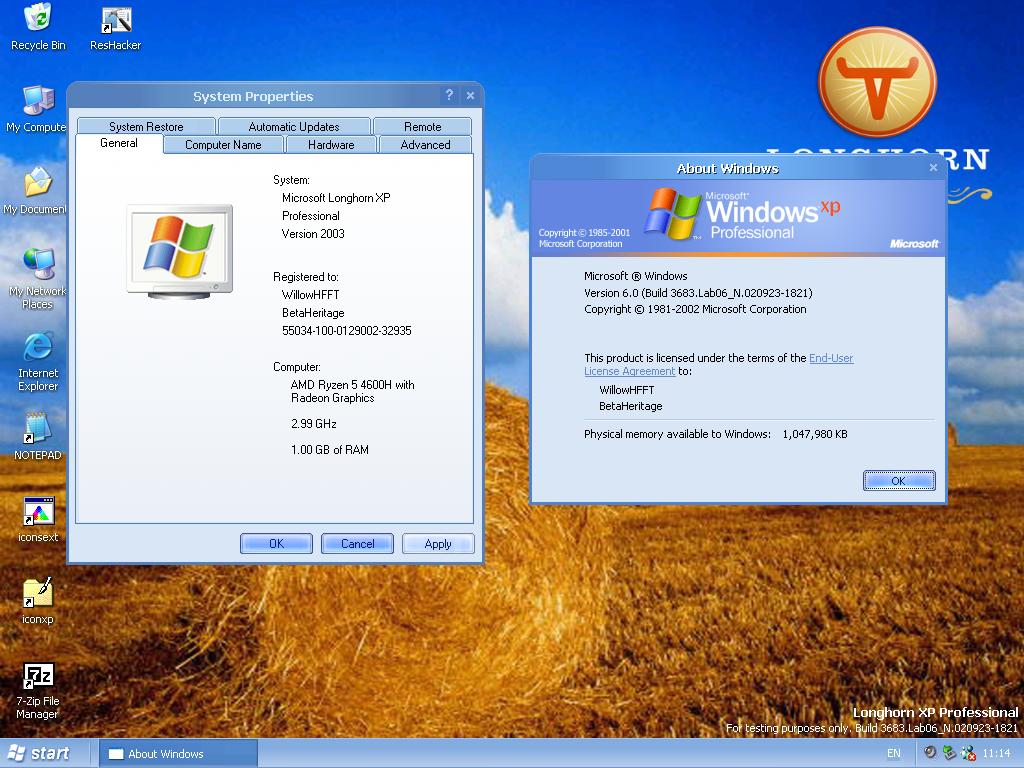Click the network tray icon with red X
Image resolution: width=1024 pixels, height=768 pixels.
pyautogui.click(x=968, y=753)
